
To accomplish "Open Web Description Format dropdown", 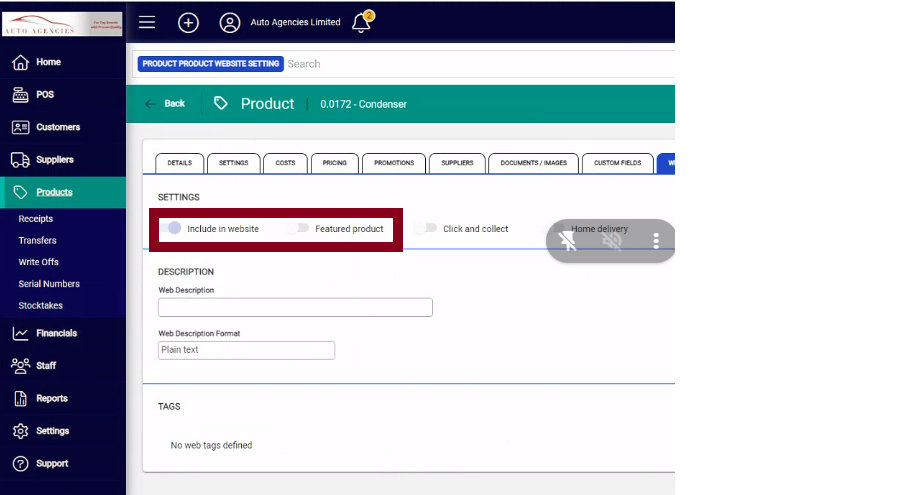I will tap(246, 350).
